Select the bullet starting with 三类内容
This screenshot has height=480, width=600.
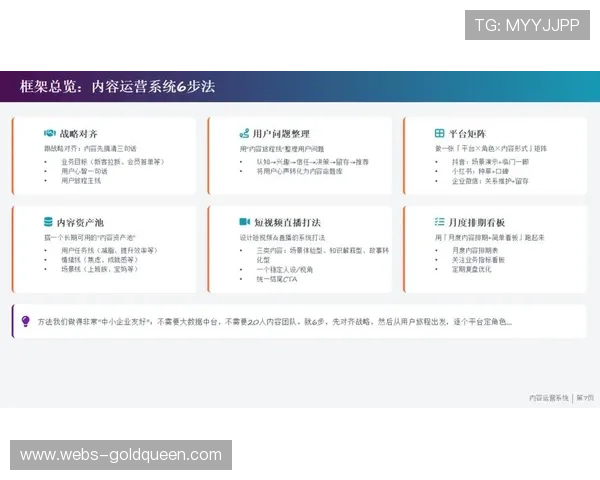[x=323, y=255]
